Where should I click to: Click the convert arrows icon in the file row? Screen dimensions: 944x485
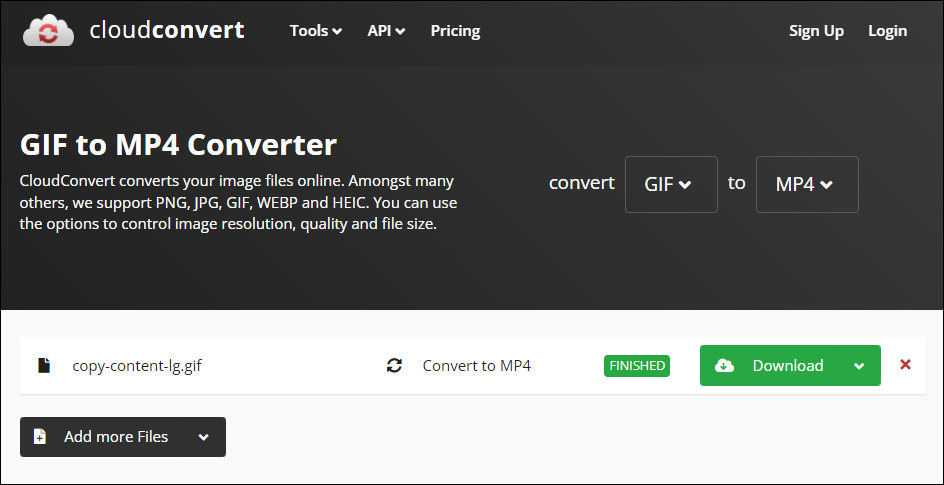pos(394,365)
